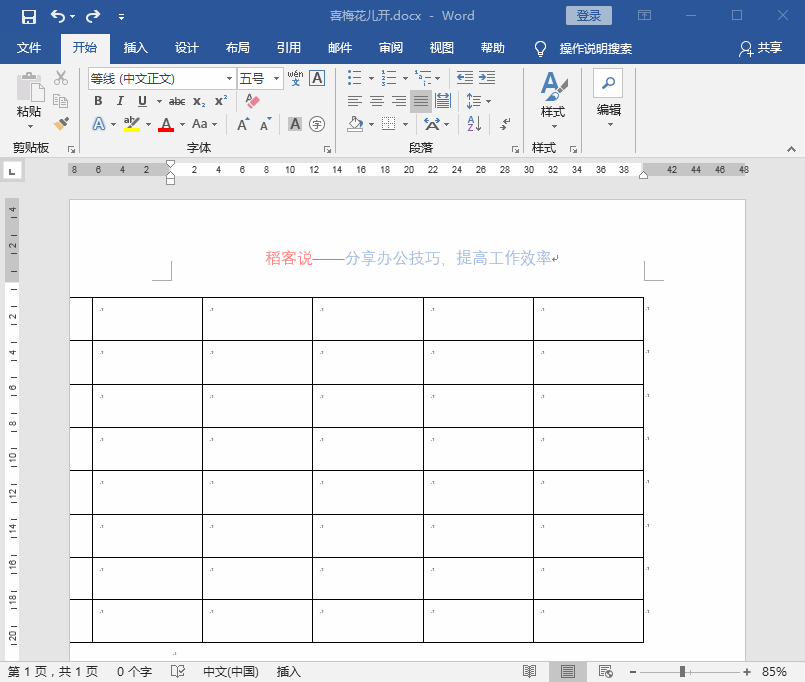Decrease paragraph indent

tap(465, 78)
